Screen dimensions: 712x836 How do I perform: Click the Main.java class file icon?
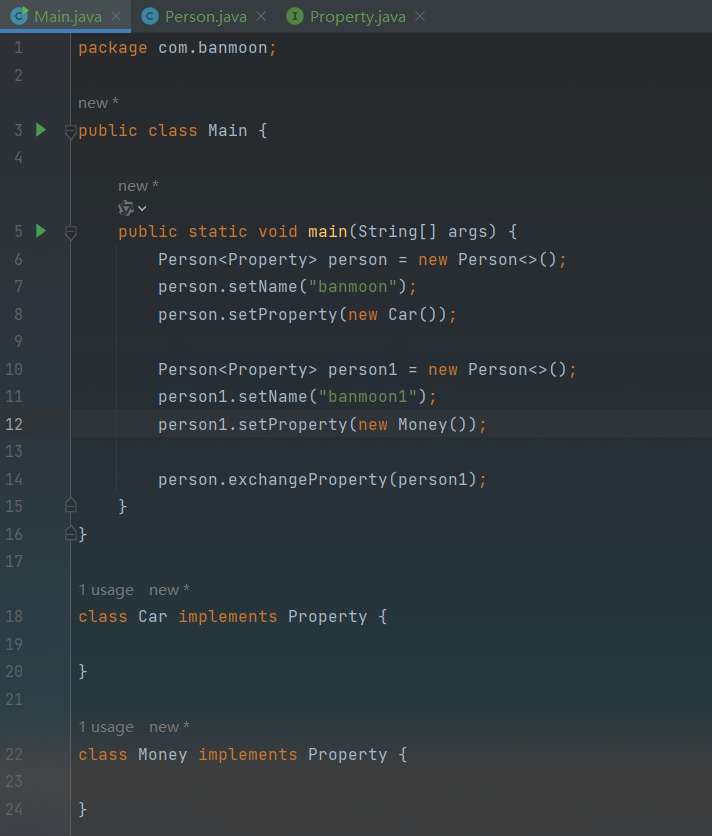[x=20, y=16]
